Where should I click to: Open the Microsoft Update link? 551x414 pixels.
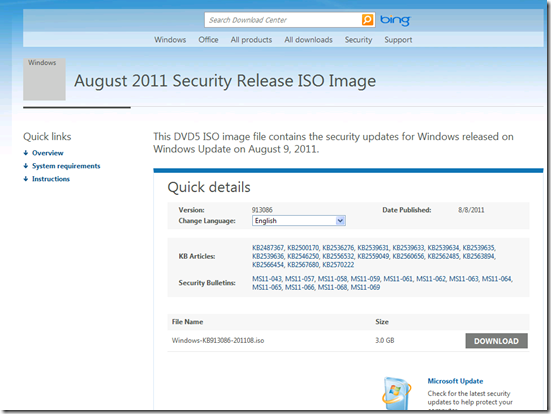coord(455,381)
